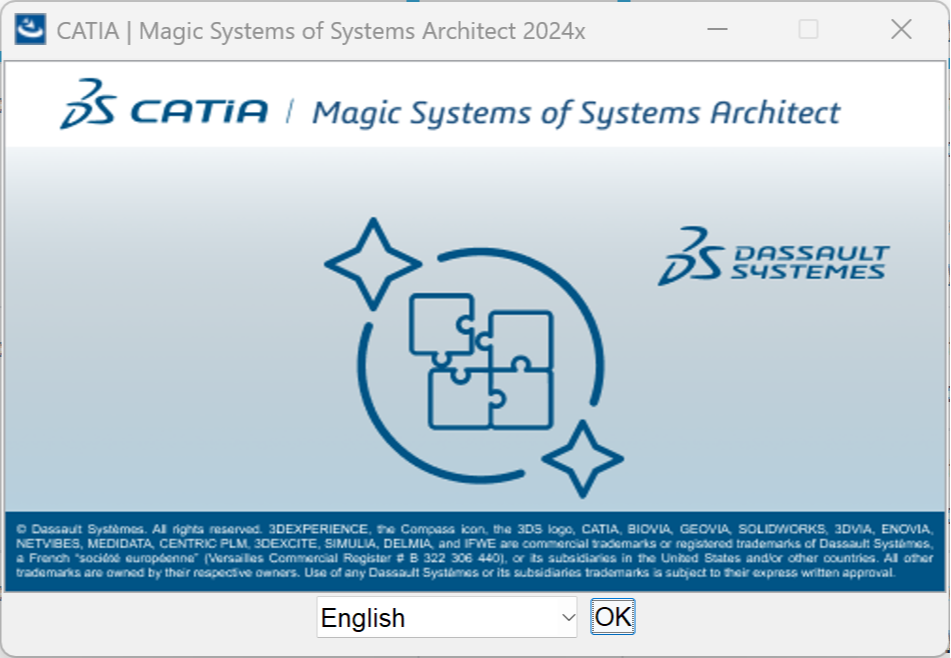Close the Magic Systems of Systems Architect window

[x=901, y=29]
